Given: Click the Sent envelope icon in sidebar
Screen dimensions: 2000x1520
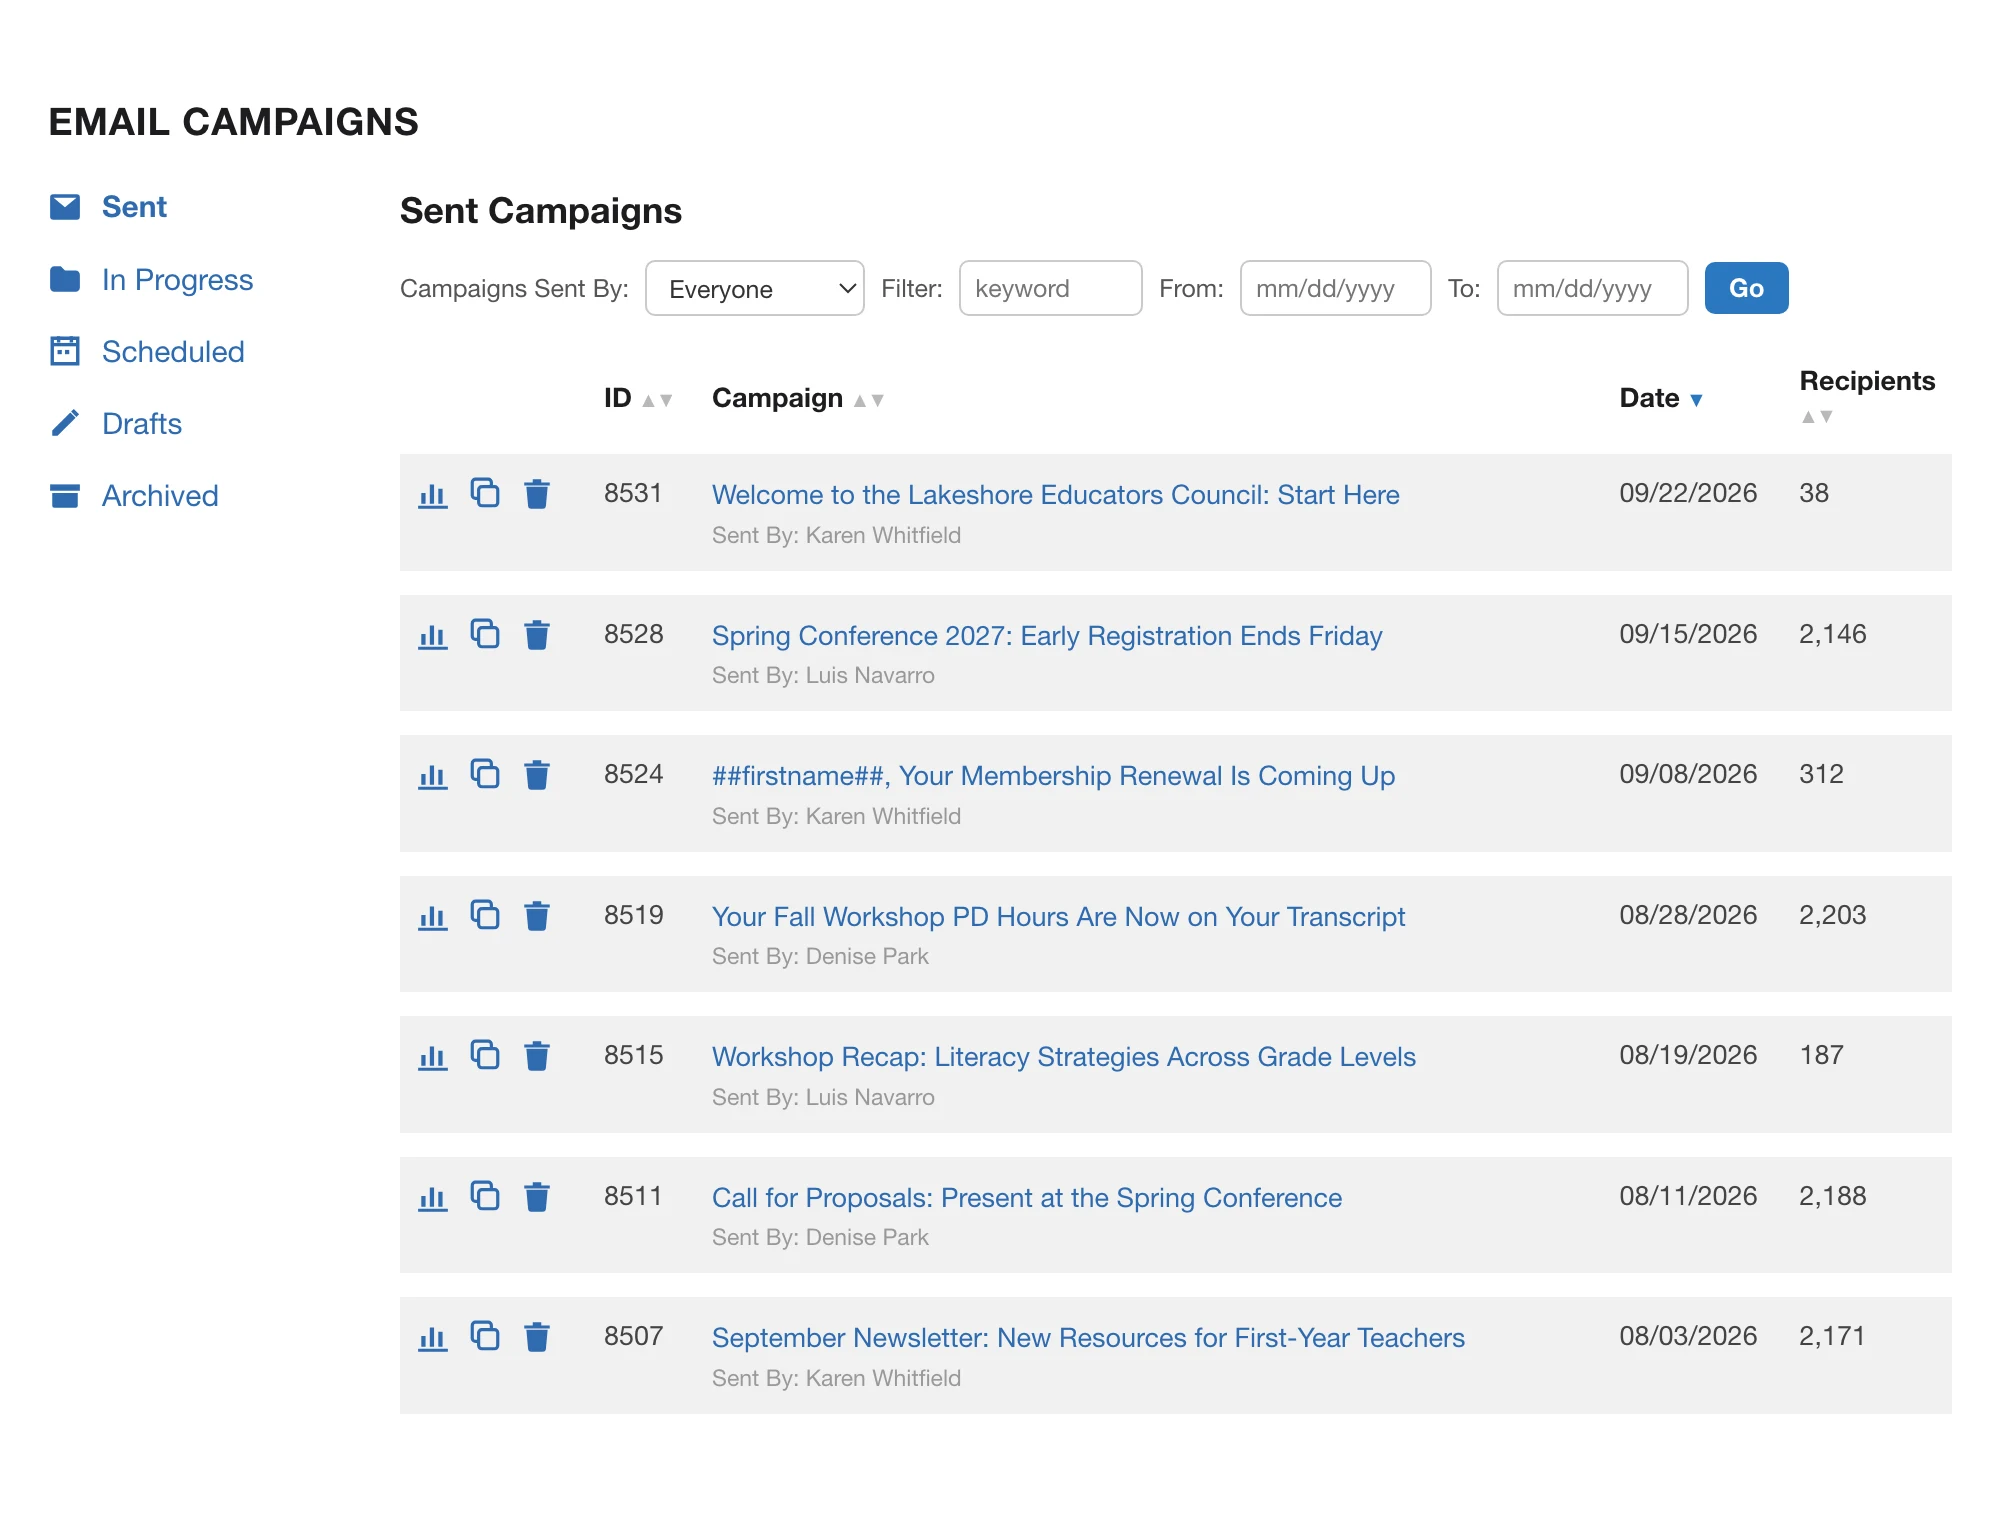Looking at the screenshot, I should (65, 207).
